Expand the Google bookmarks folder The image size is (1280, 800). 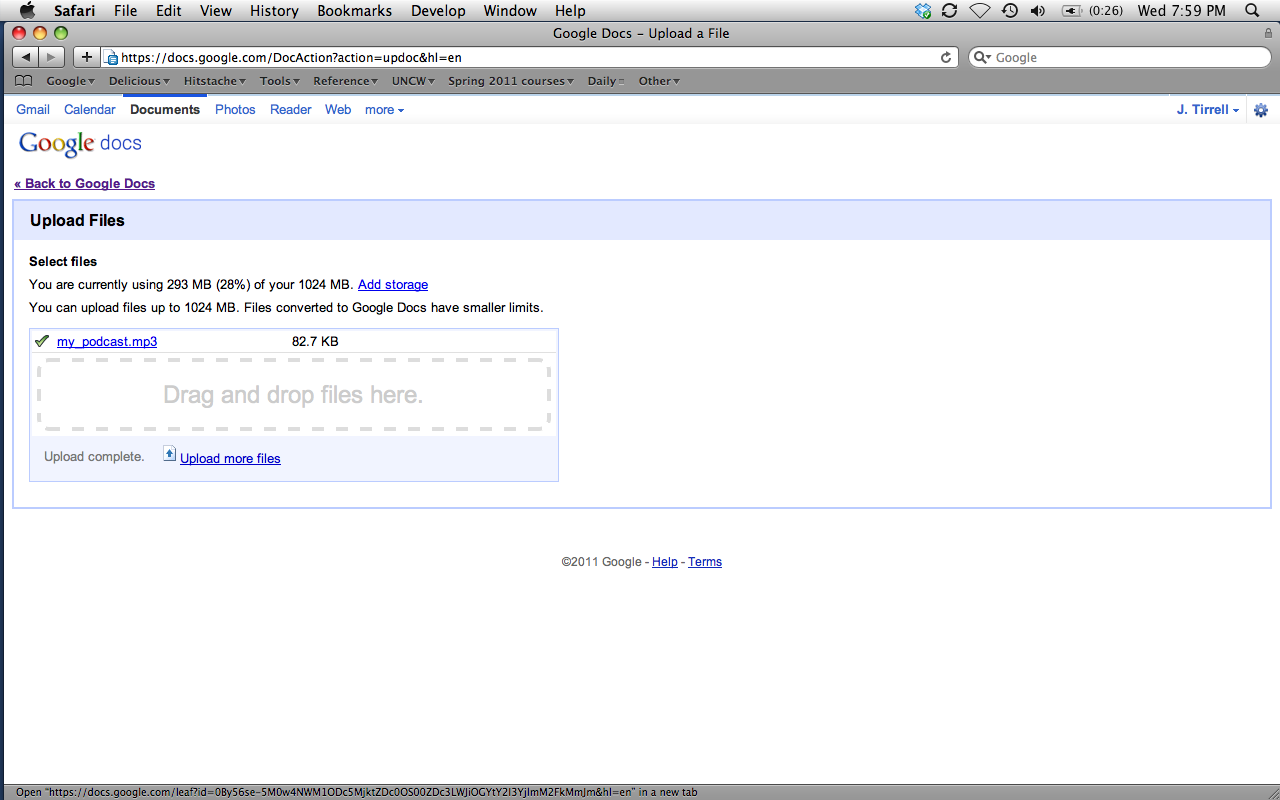[x=70, y=81]
